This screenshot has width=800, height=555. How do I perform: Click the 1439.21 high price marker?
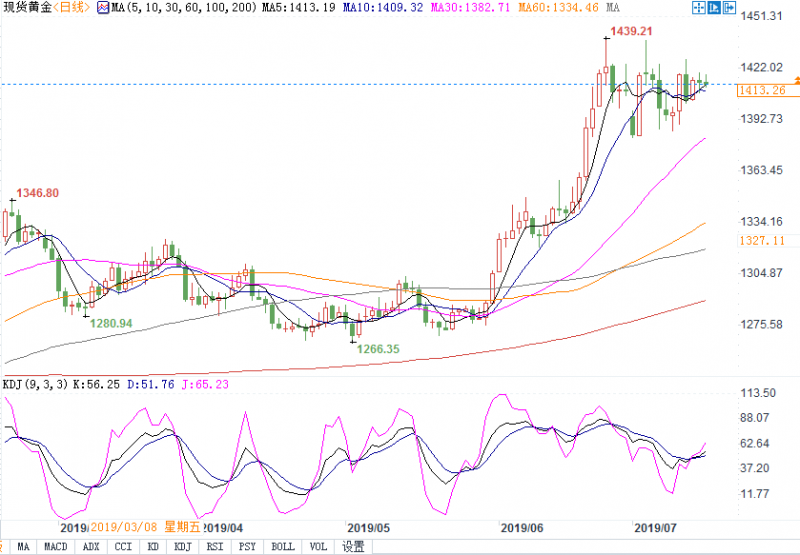pos(631,31)
